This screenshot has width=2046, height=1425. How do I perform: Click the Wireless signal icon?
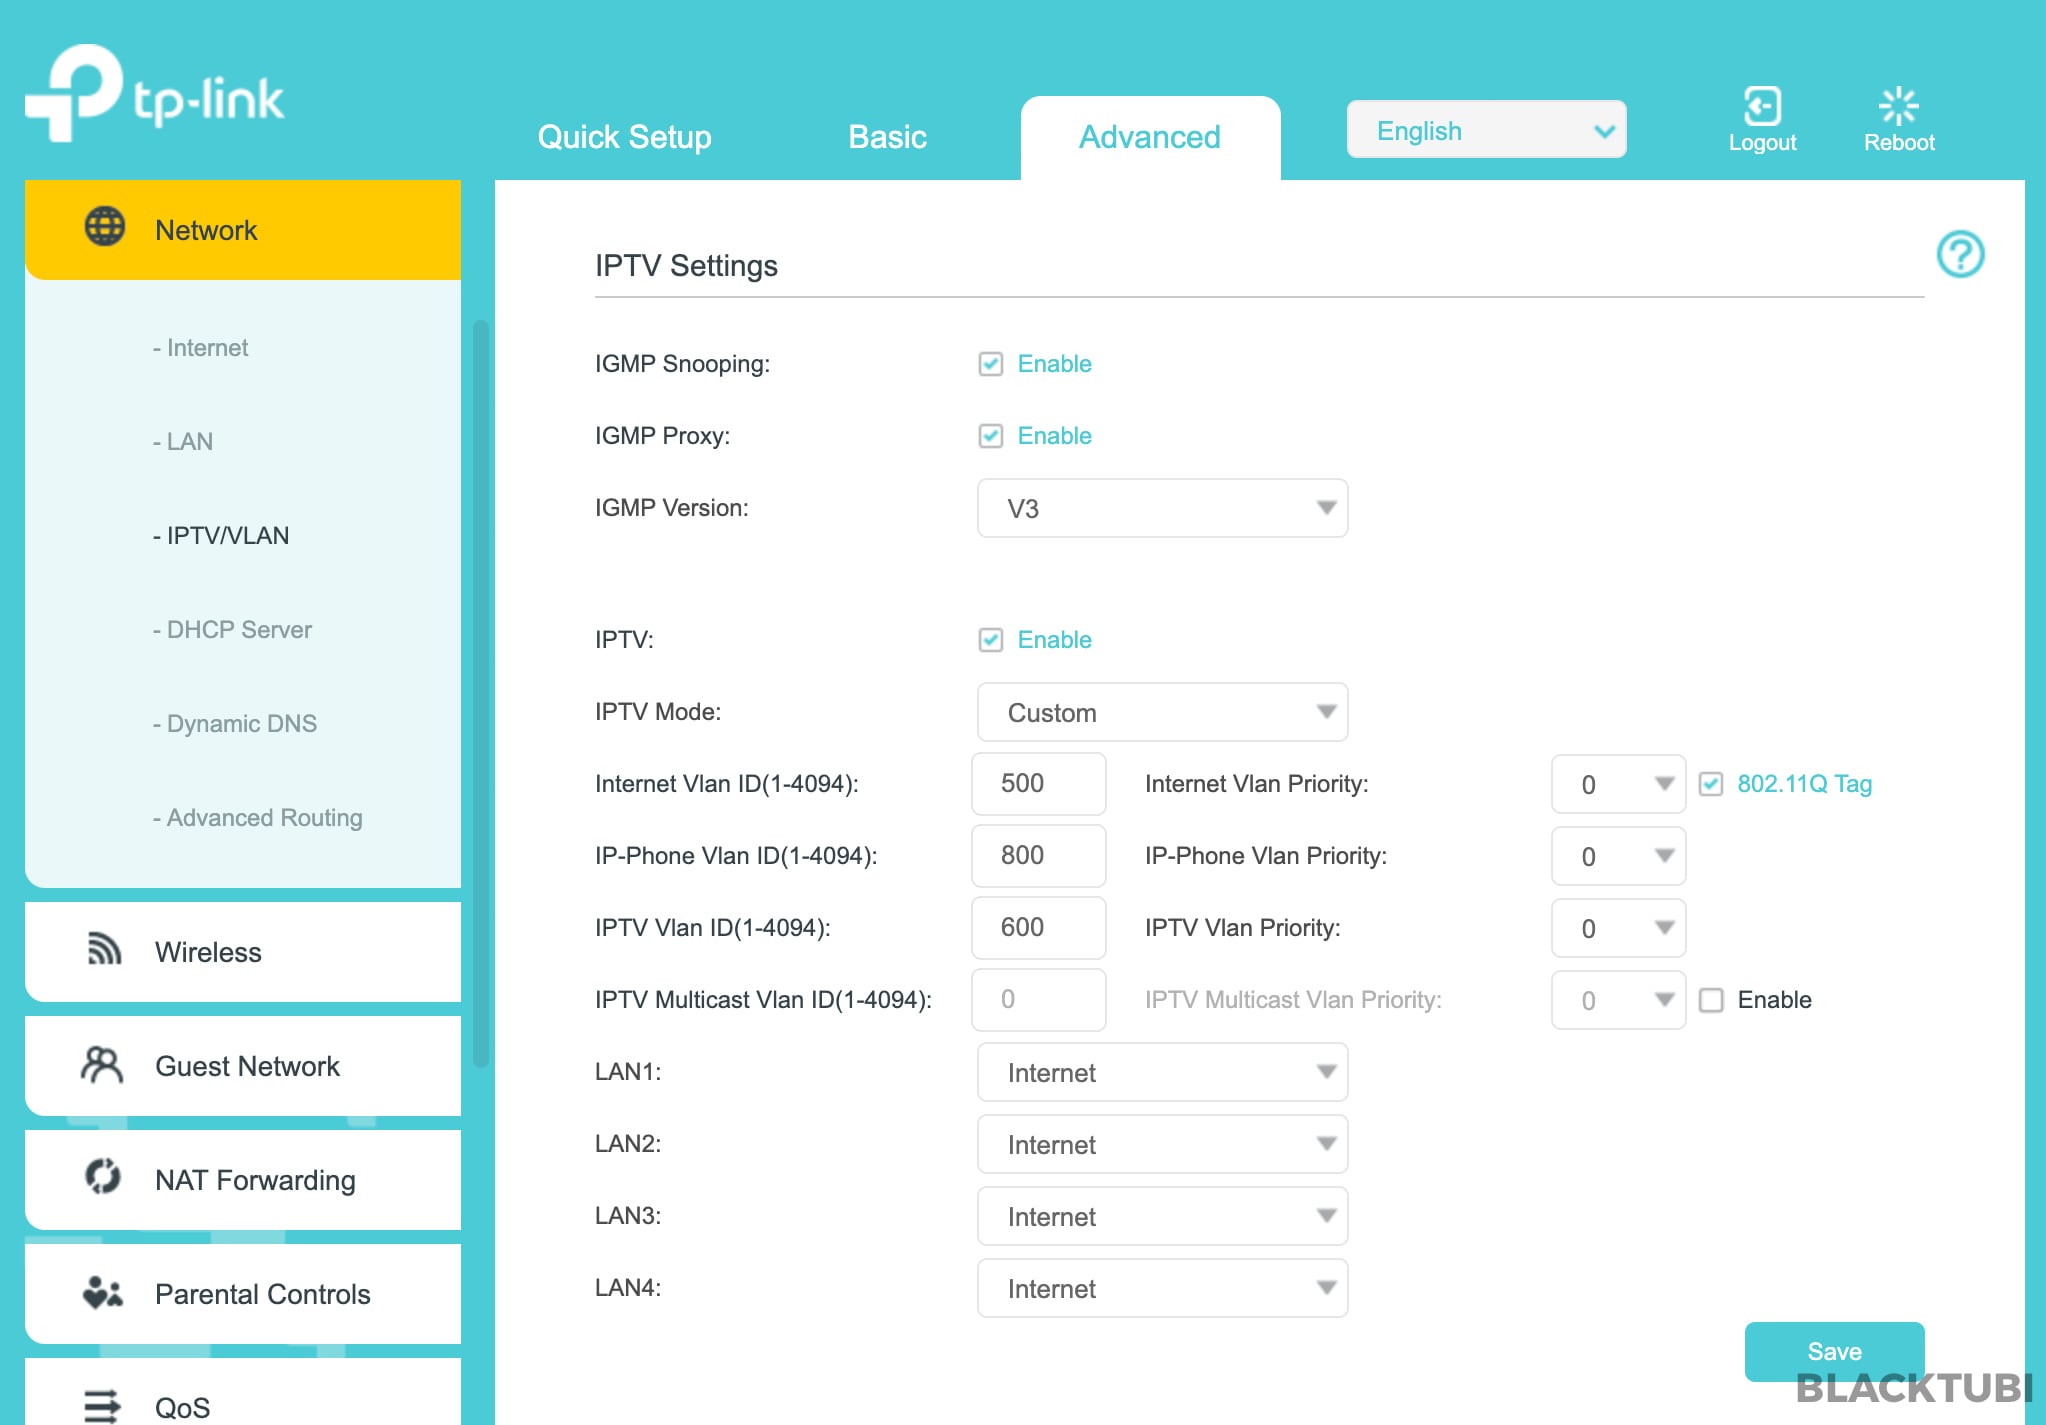[104, 949]
